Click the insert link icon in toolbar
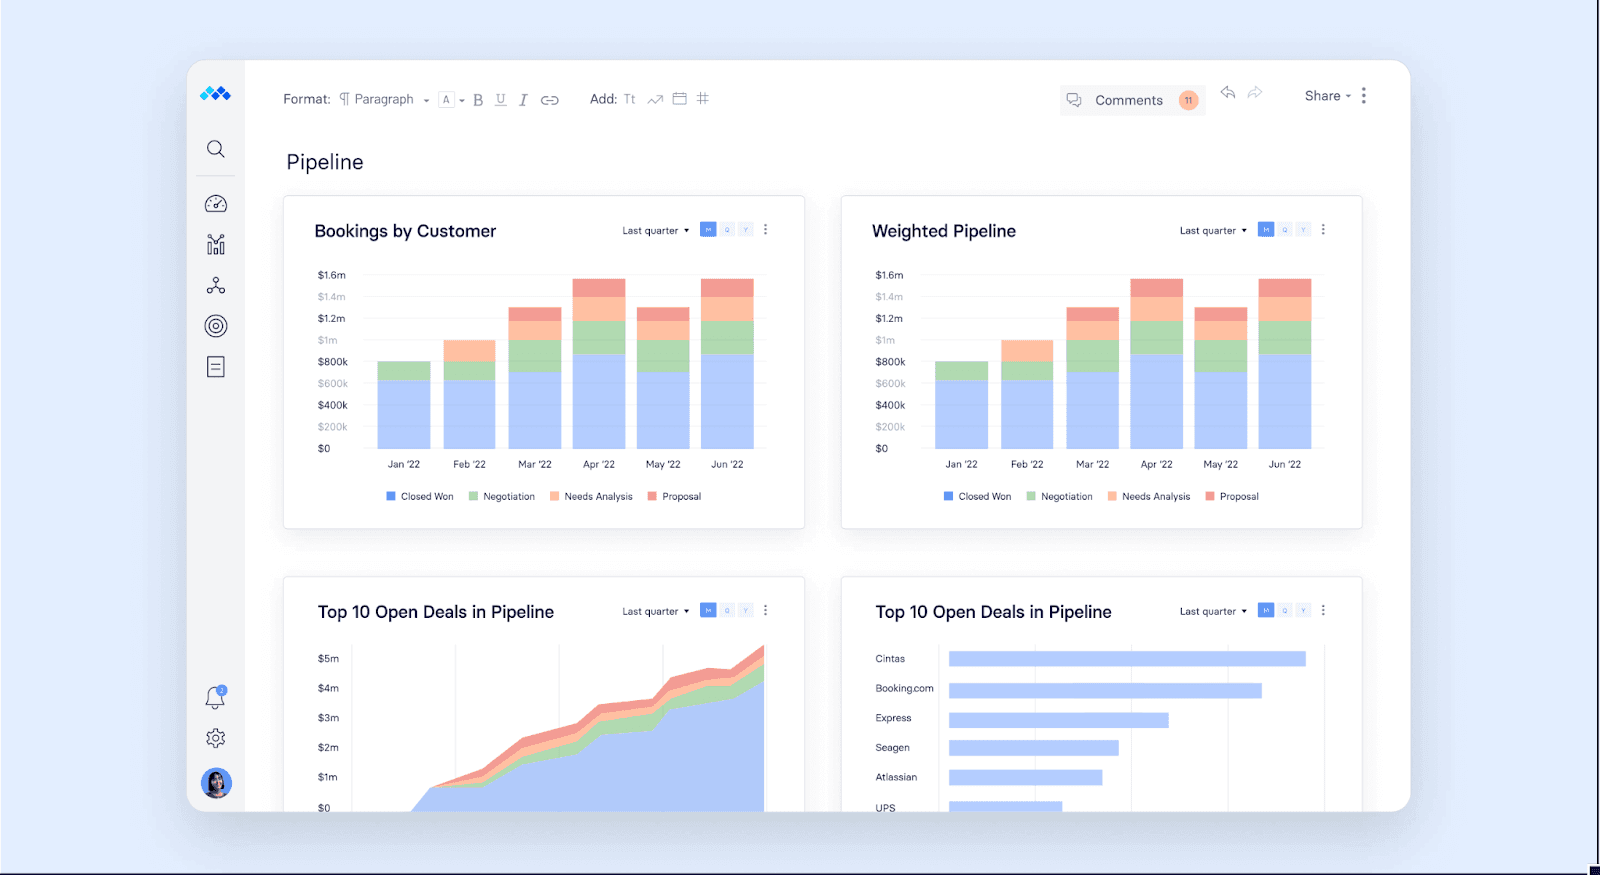 coord(549,100)
